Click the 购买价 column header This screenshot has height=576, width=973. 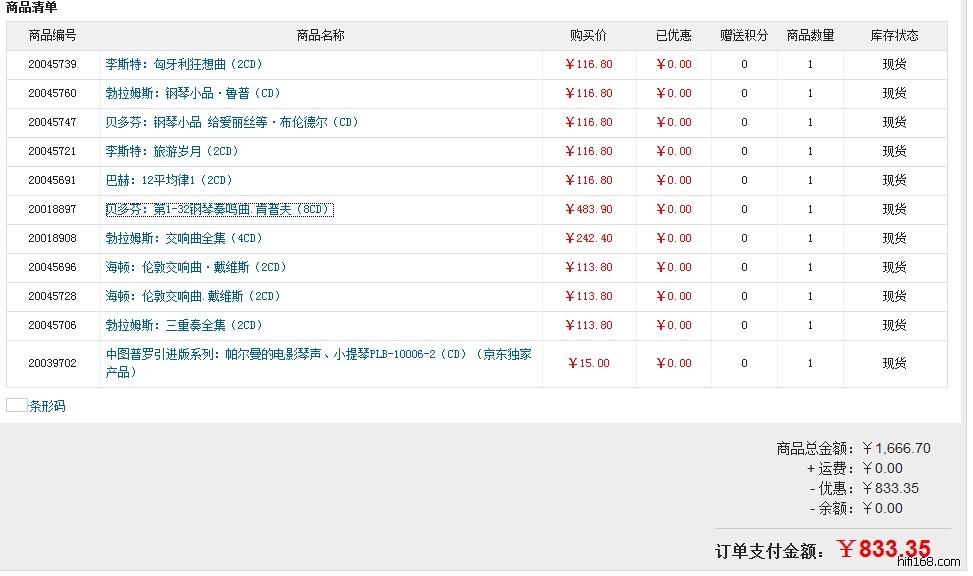point(588,35)
